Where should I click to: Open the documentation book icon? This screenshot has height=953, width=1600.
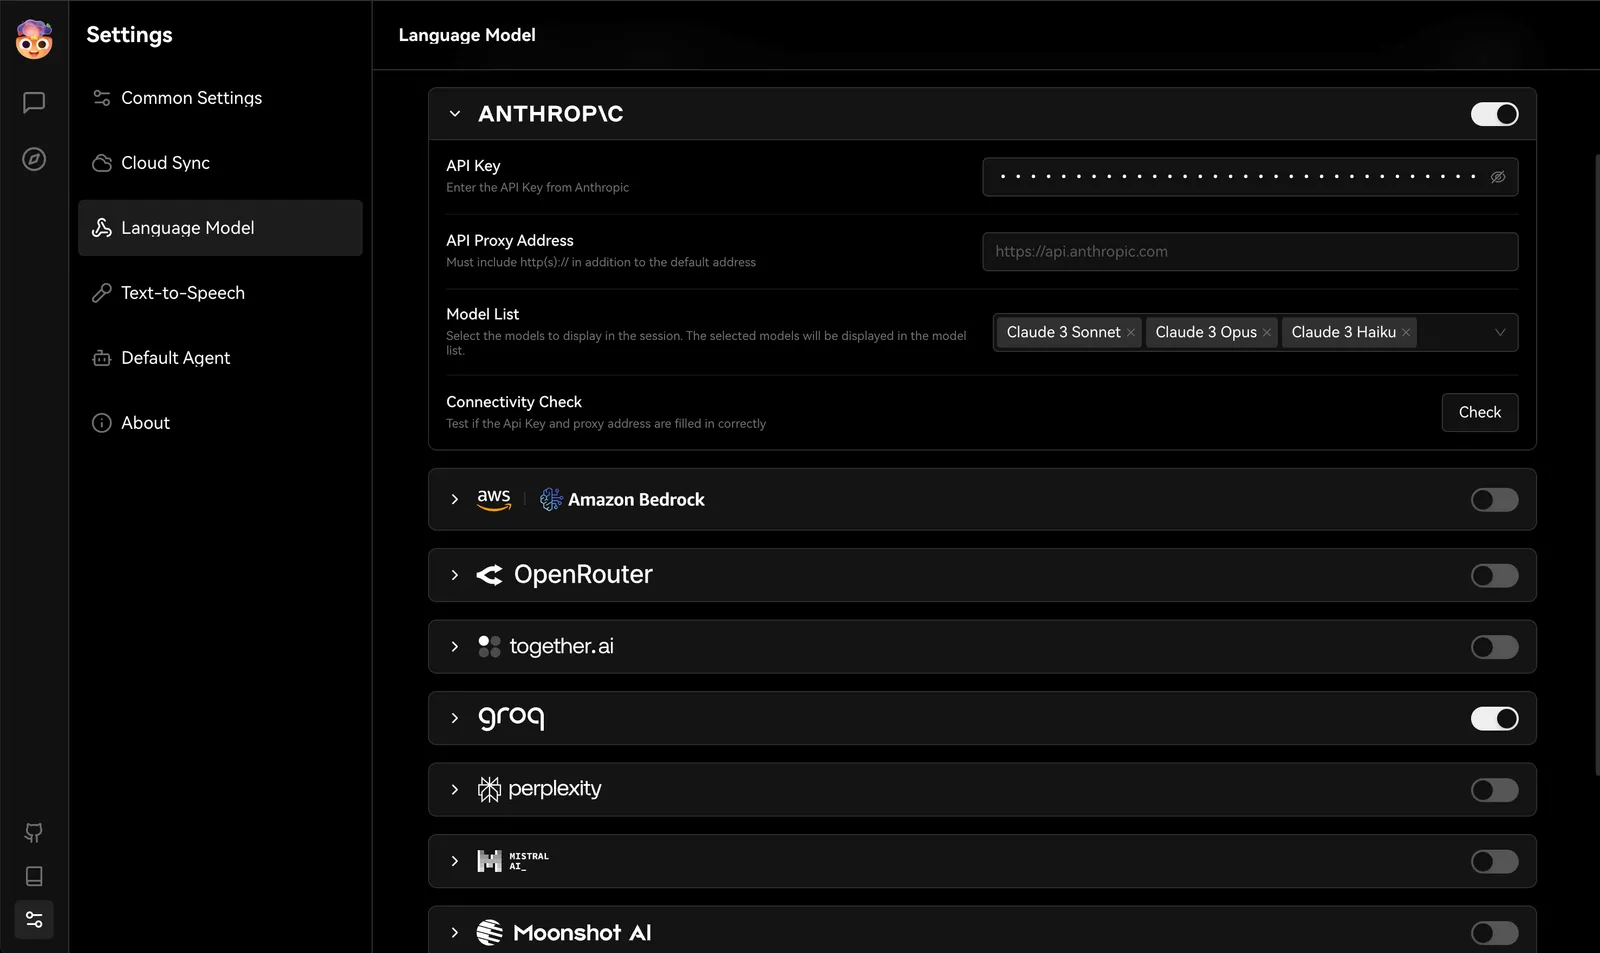click(34, 876)
